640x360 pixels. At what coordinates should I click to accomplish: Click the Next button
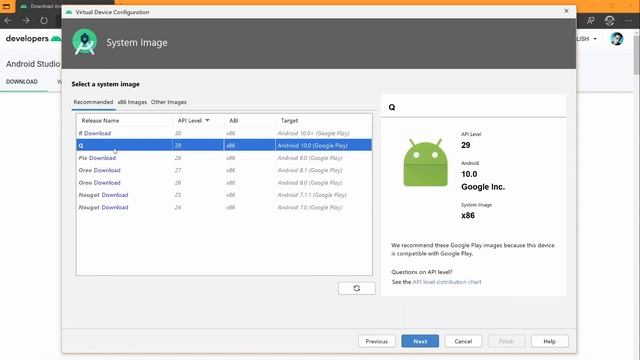tap(420, 341)
